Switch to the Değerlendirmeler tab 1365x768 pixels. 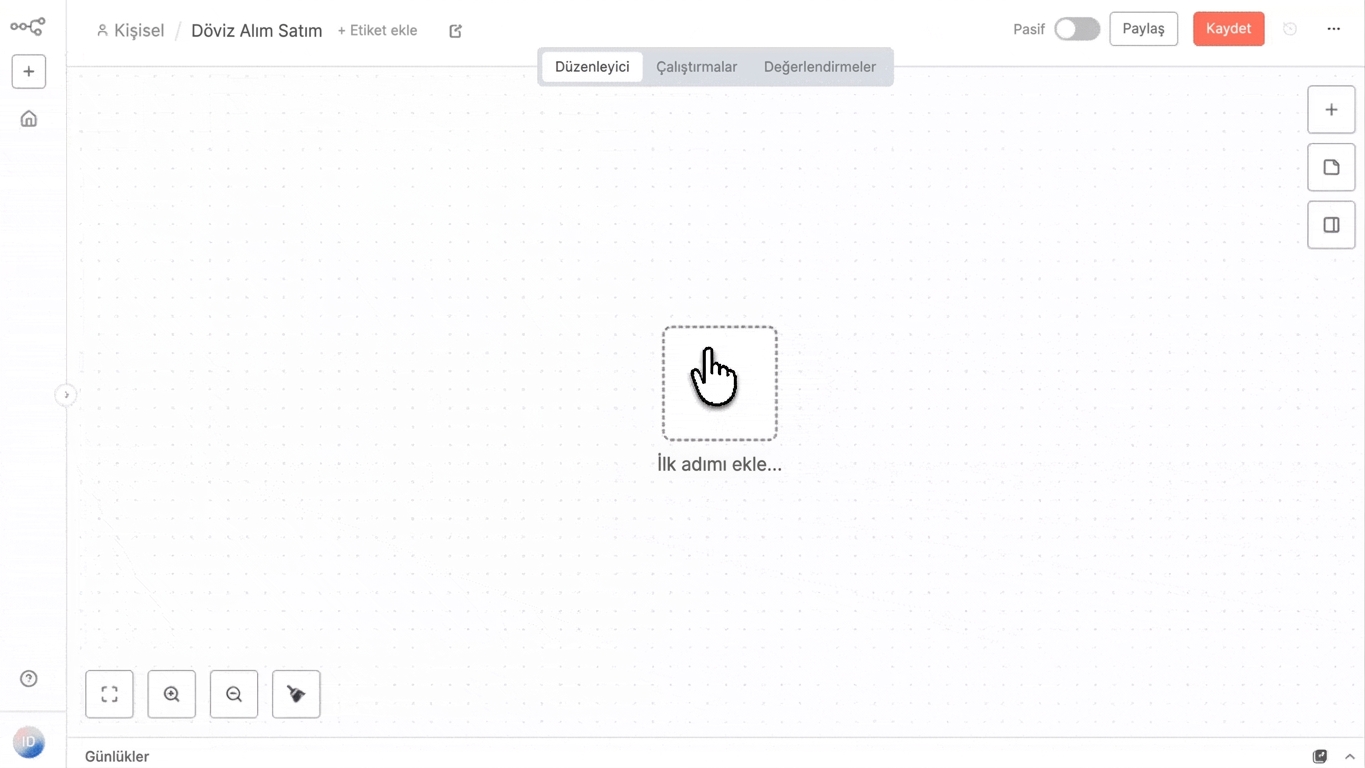point(820,67)
